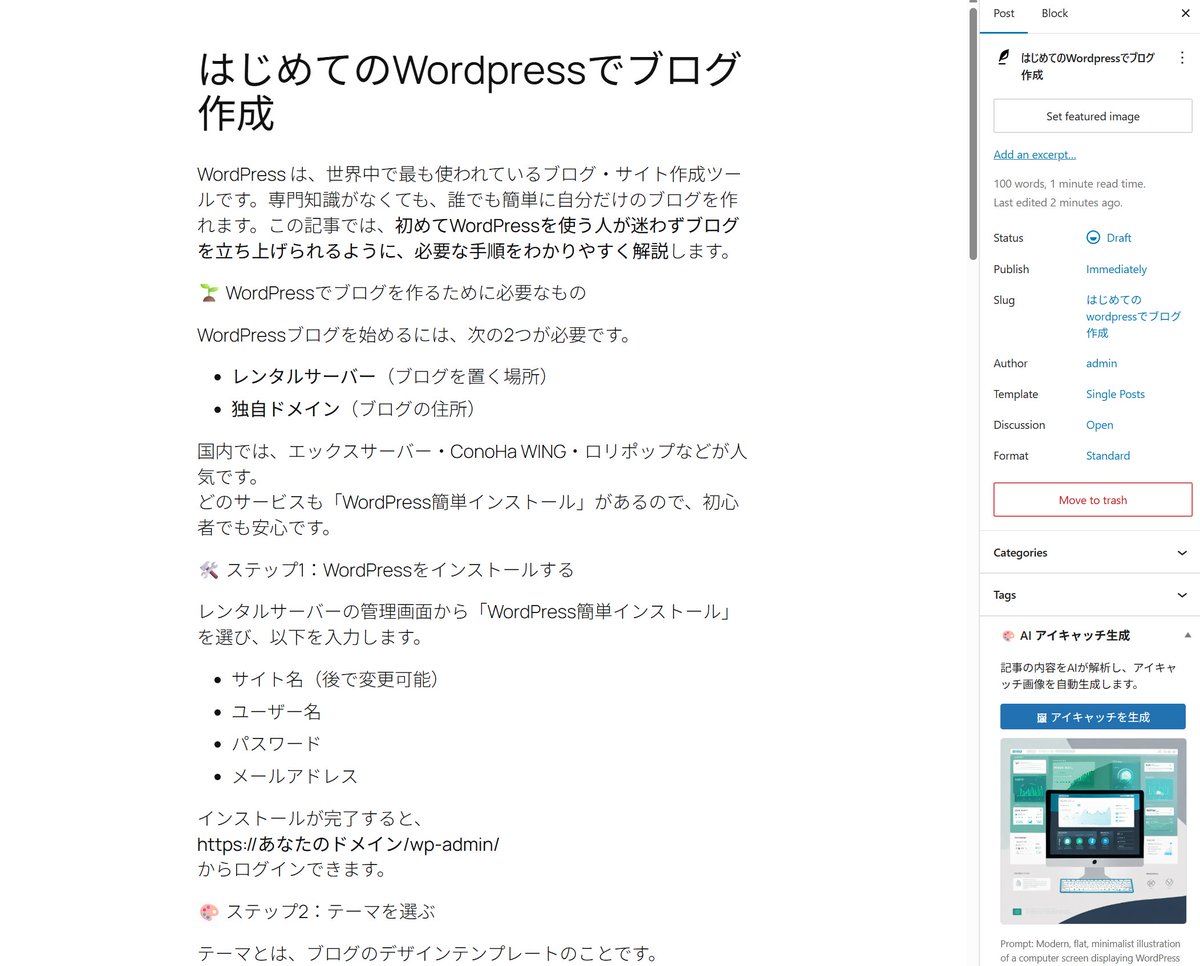The height and width of the screenshot is (966, 1200).
Task: Click palette icon beside AI アイキャッチ生成
Action: 1008,636
